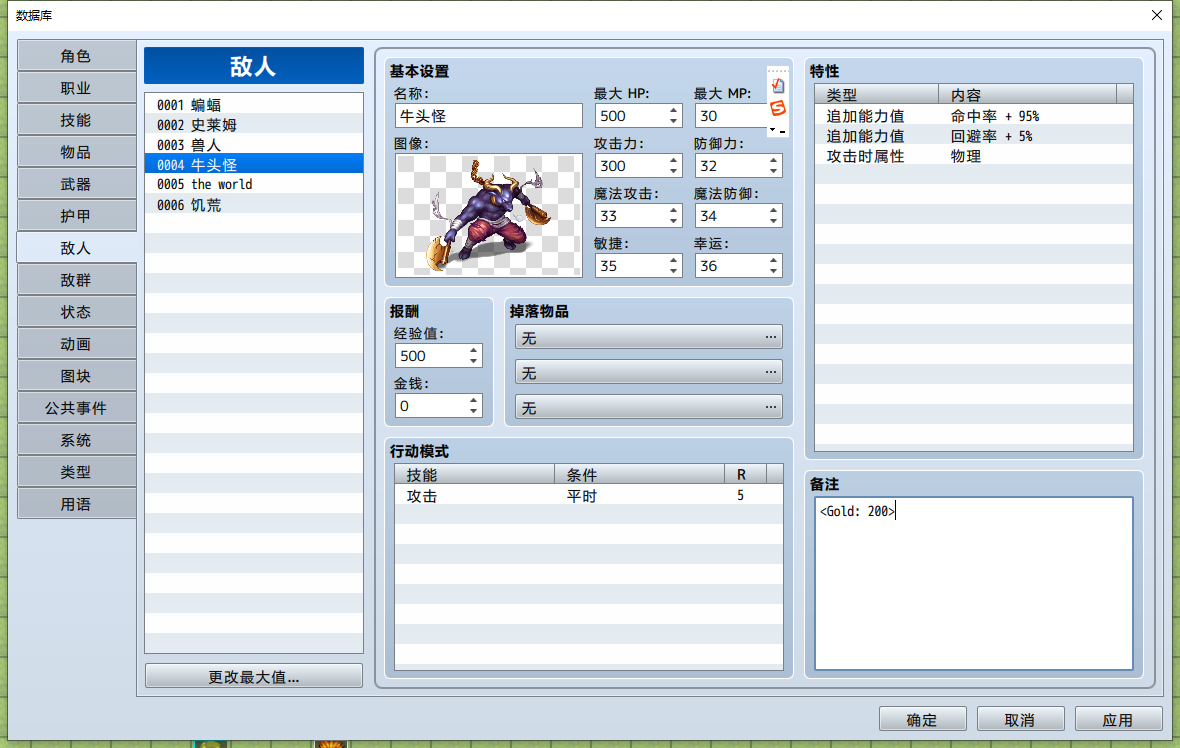Increase 幸运 value with the up arrow
This screenshot has height=748, width=1180.
coord(774,260)
